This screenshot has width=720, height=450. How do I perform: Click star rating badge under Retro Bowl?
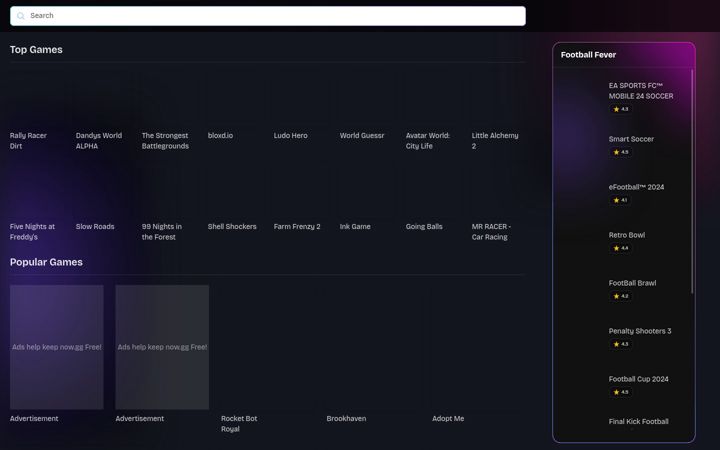[x=620, y=248]
